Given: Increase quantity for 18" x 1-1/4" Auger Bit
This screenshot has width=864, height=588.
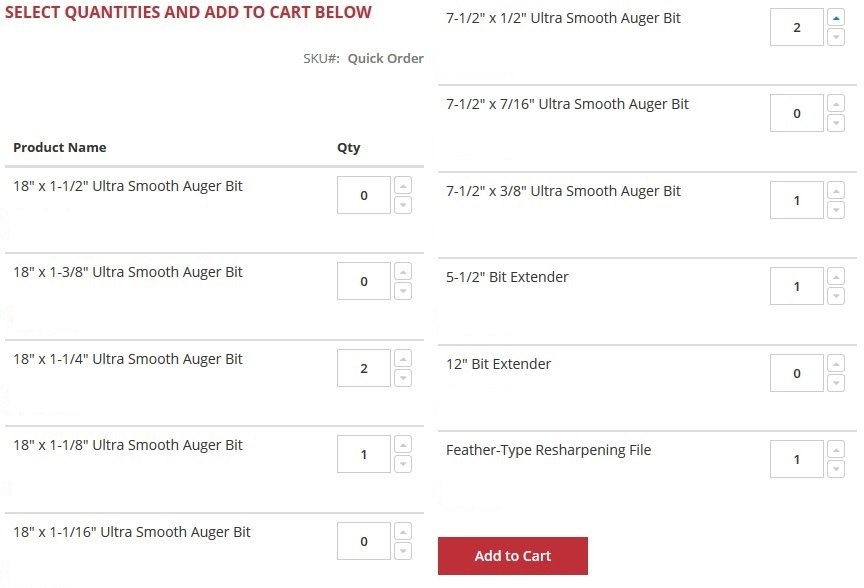Looking at the screenshot, I should tap(403, 358).
